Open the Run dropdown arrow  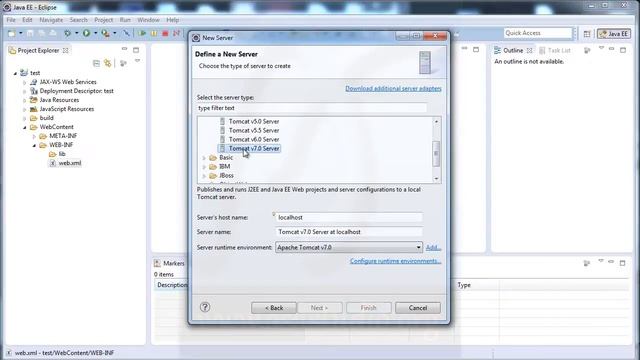96,33
